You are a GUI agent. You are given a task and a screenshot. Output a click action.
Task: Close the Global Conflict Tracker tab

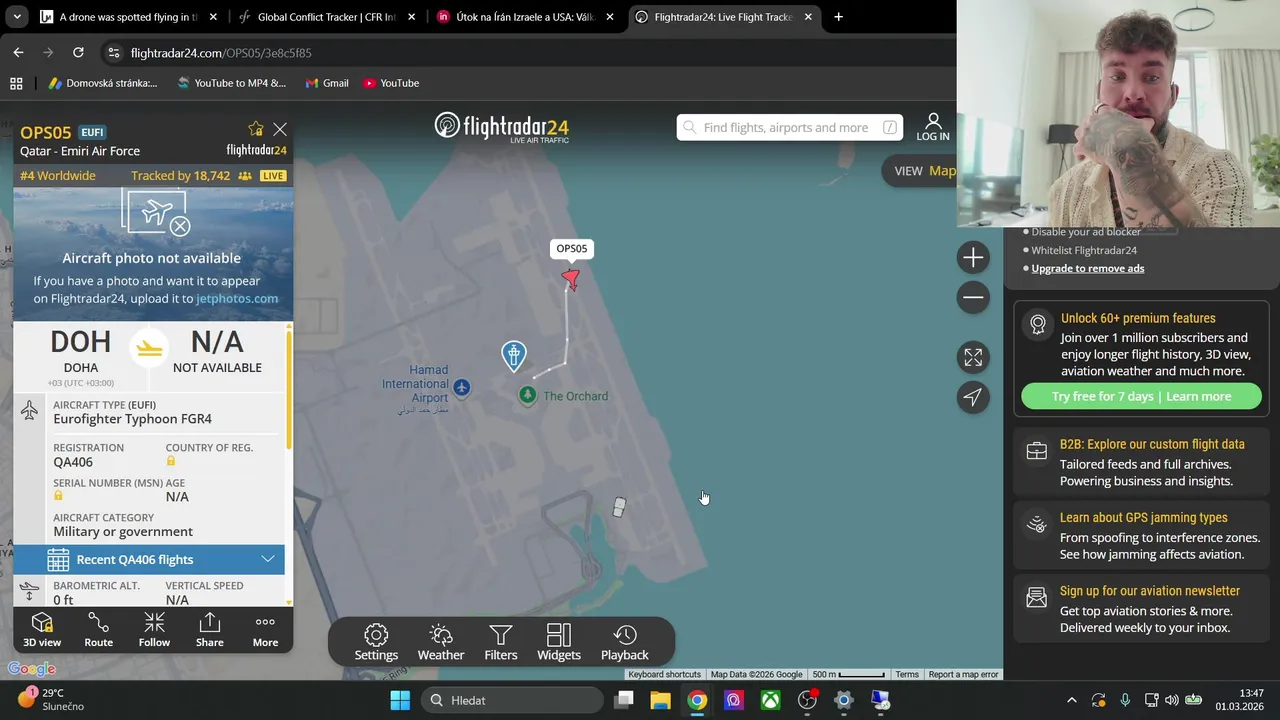(411, 17)
